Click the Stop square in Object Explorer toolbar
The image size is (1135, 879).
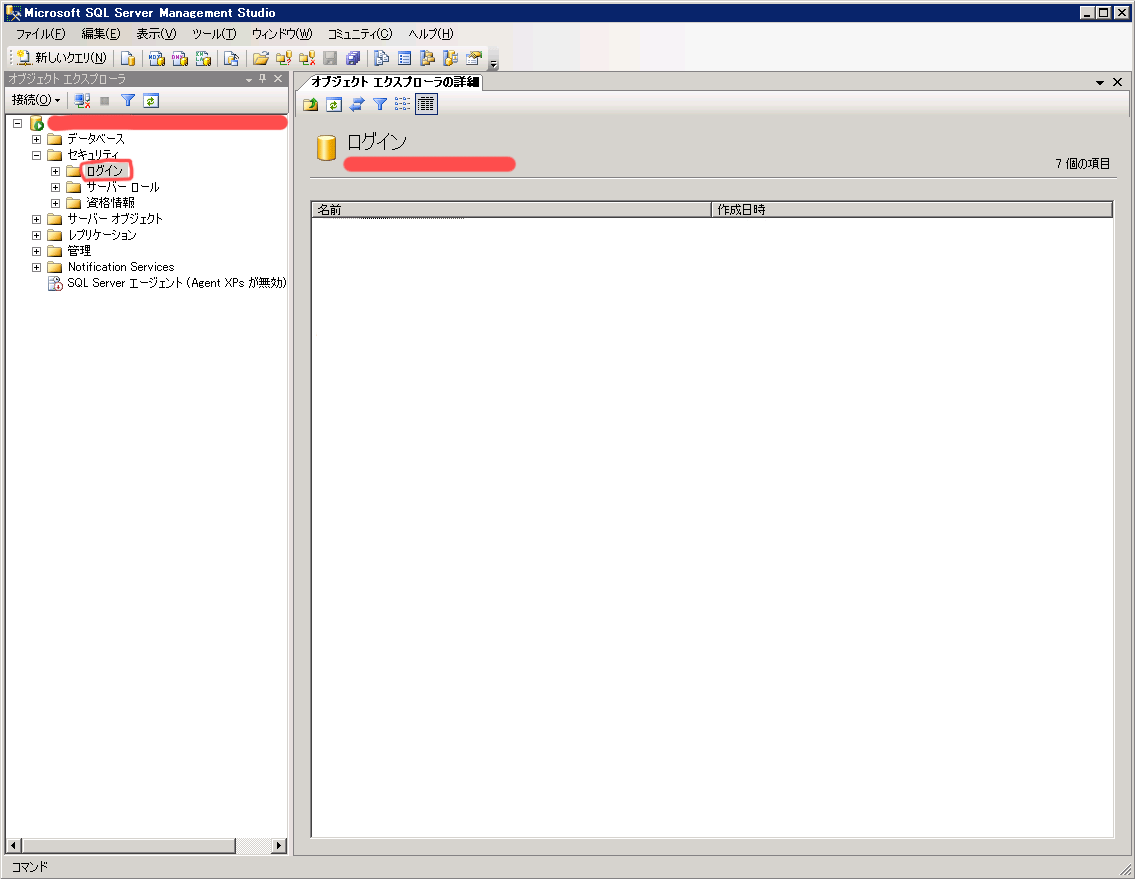[105, 101]
